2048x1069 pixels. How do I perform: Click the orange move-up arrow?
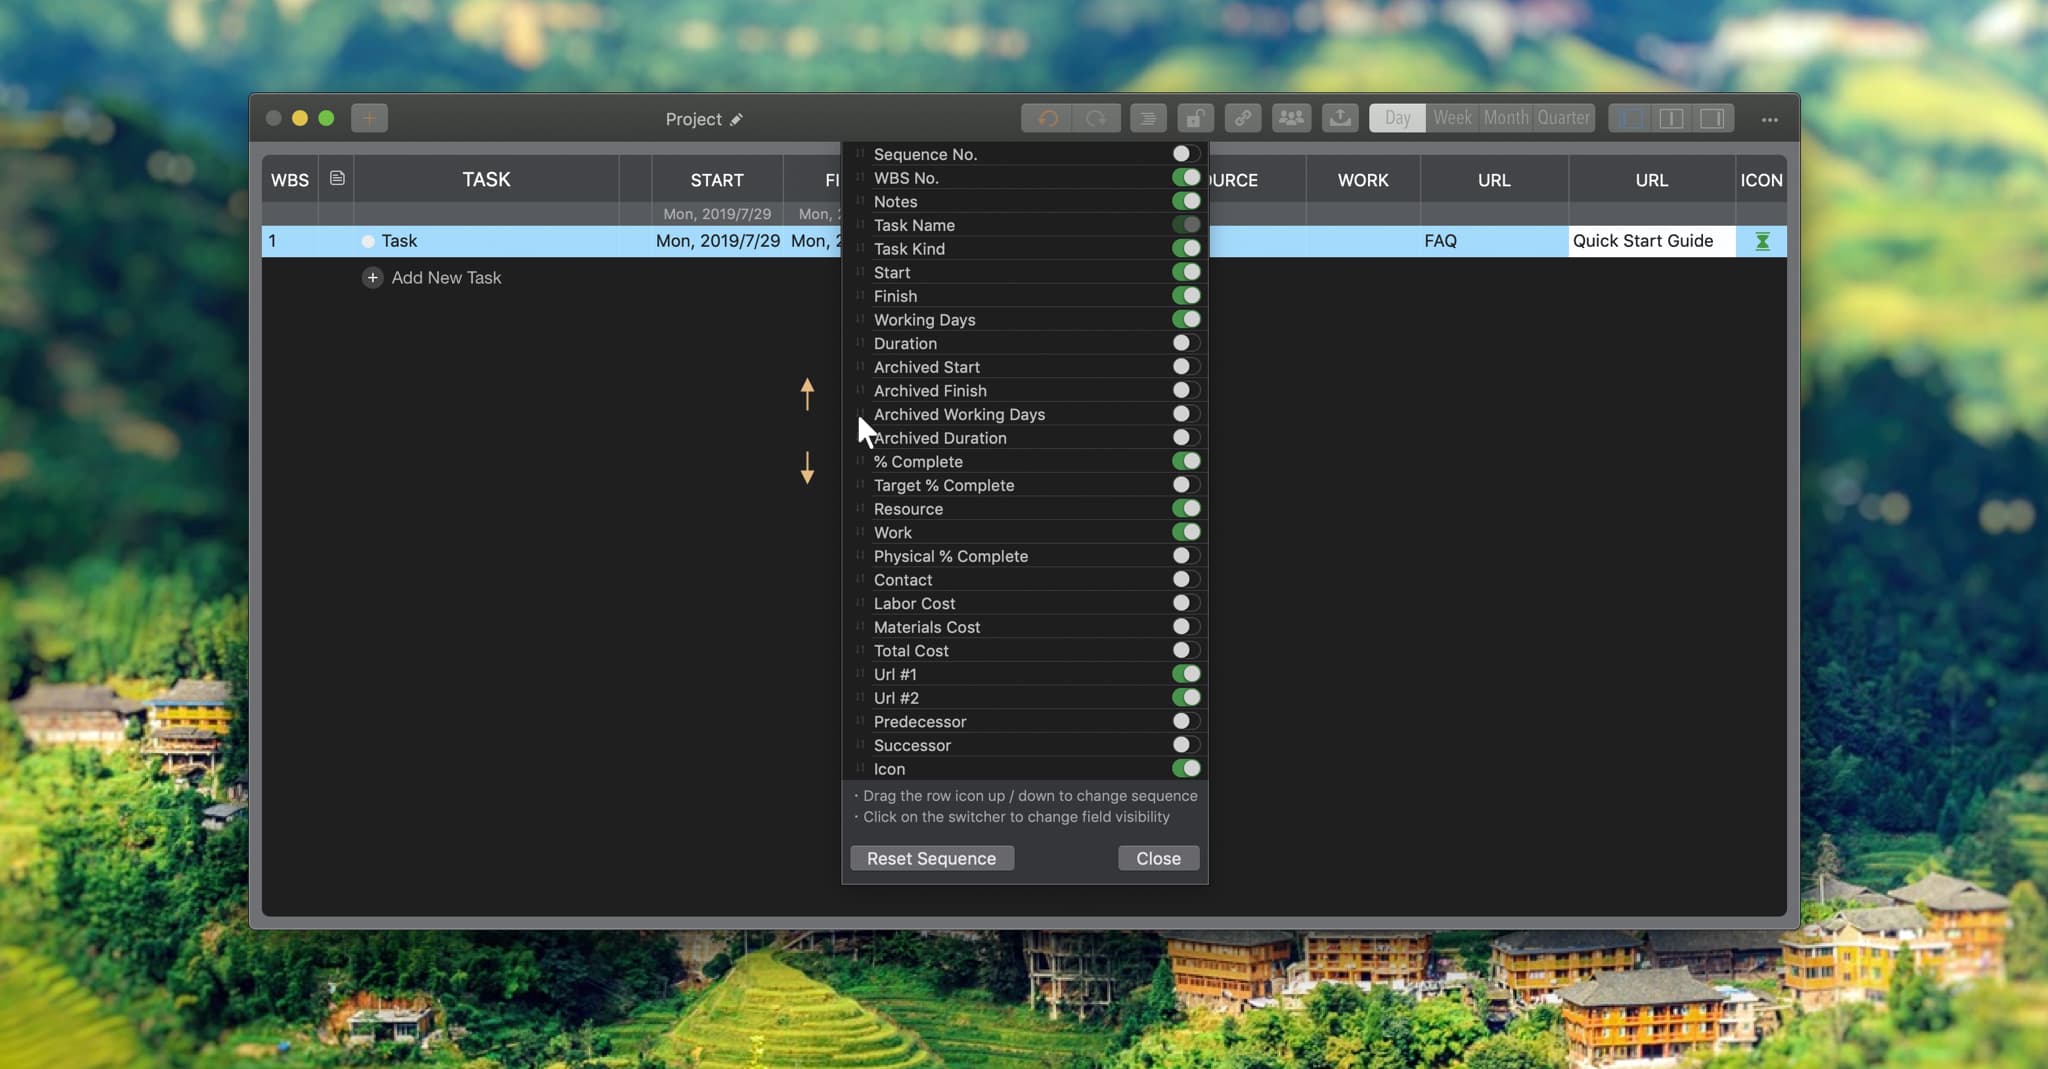pos(807,393)
